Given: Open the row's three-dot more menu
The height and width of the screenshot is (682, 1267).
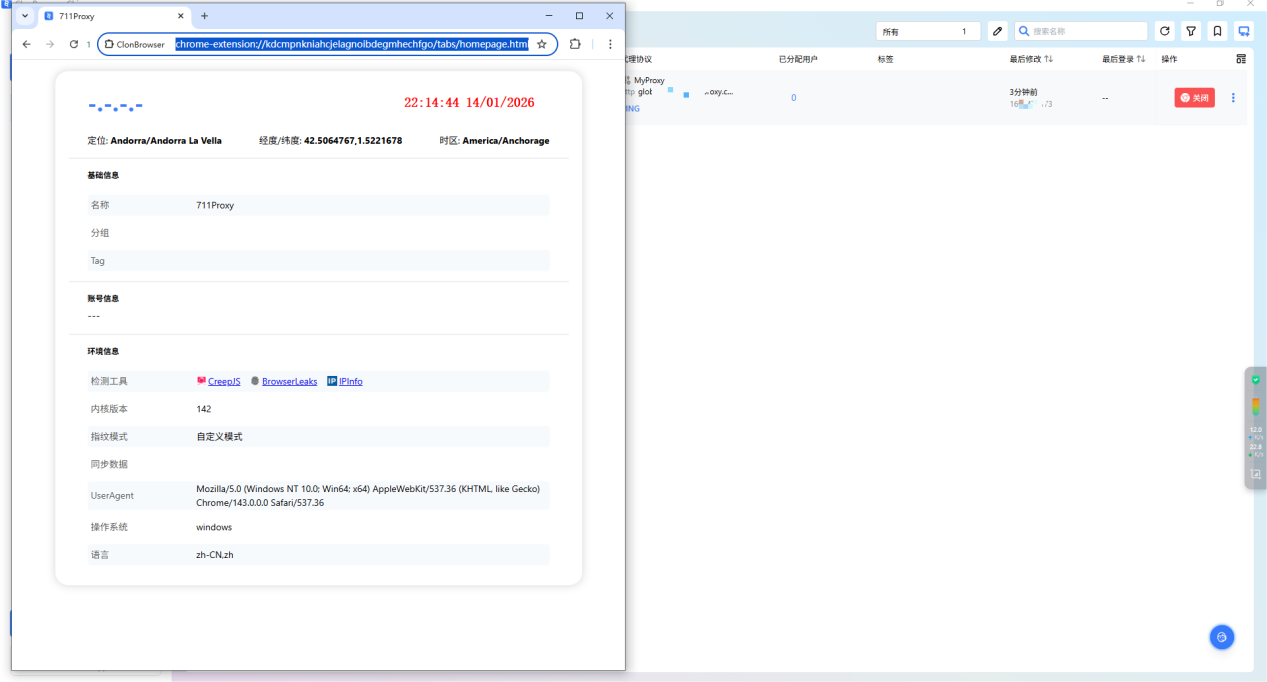Looking at the screenshot, I should [x=1233, y=98].
